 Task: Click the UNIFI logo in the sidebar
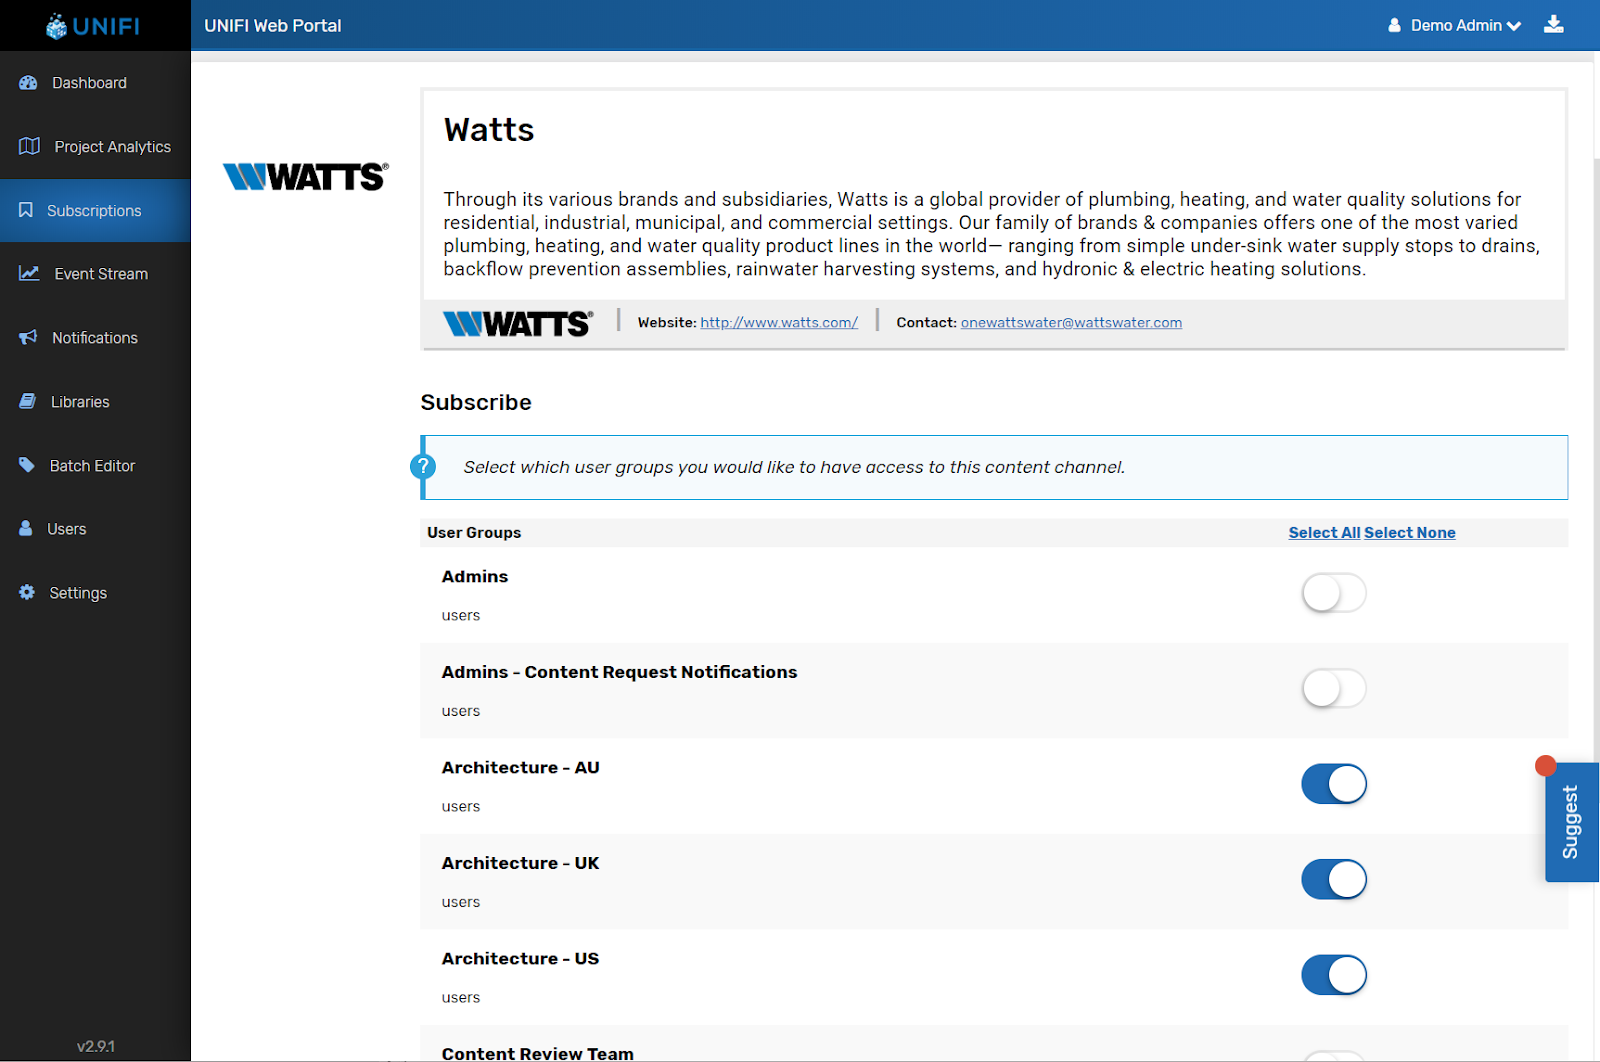tap(93, 26)
